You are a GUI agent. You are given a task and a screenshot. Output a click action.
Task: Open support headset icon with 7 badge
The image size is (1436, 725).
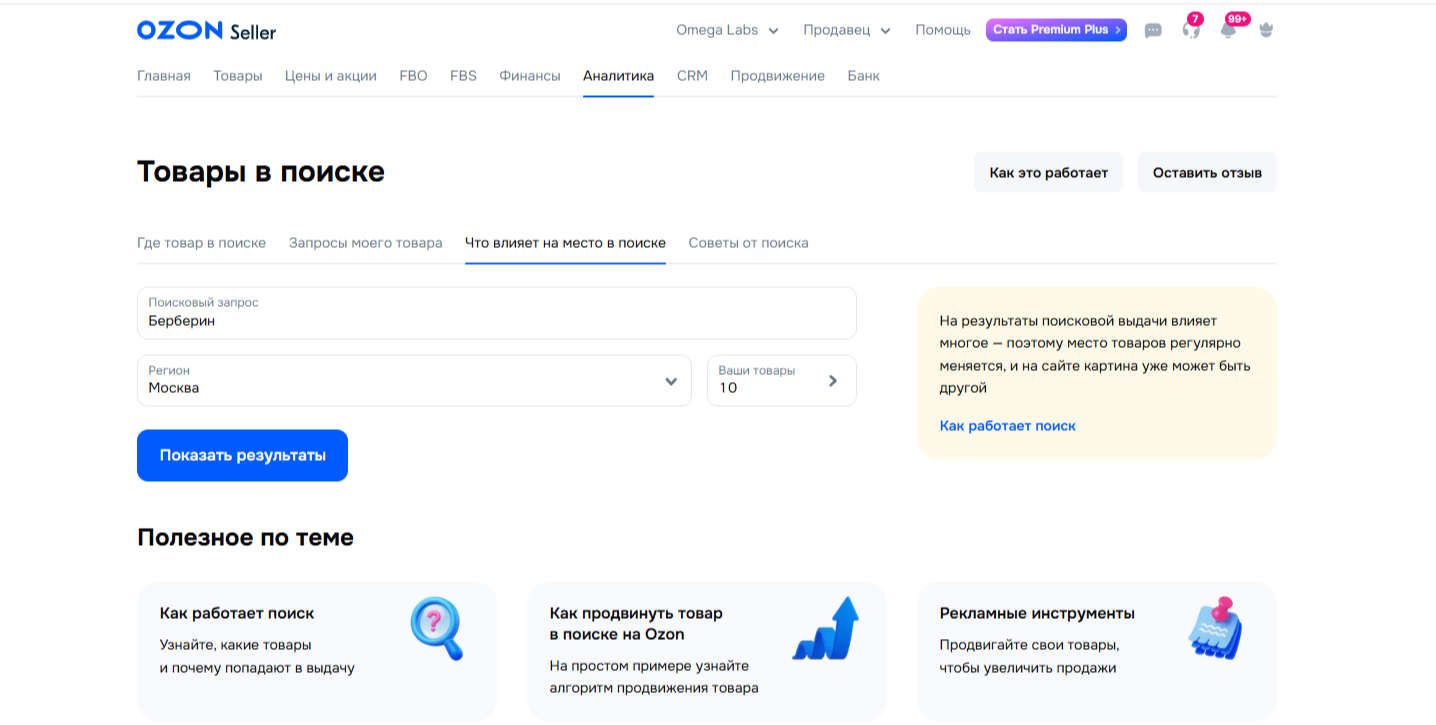click(x=1190, y=31)
